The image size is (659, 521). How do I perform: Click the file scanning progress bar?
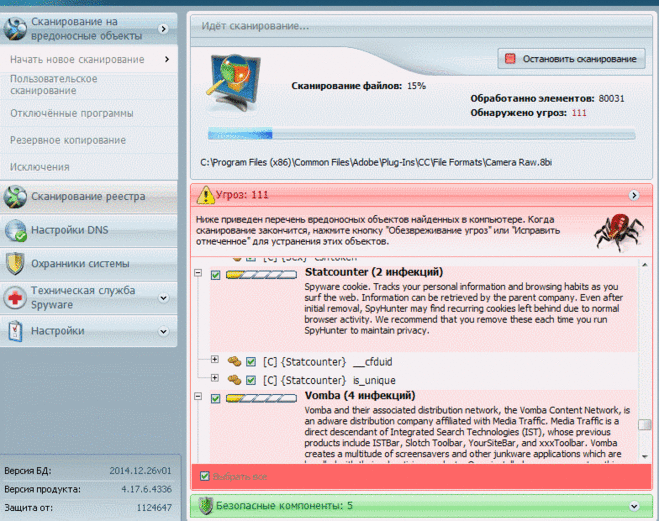pos(420,135)
